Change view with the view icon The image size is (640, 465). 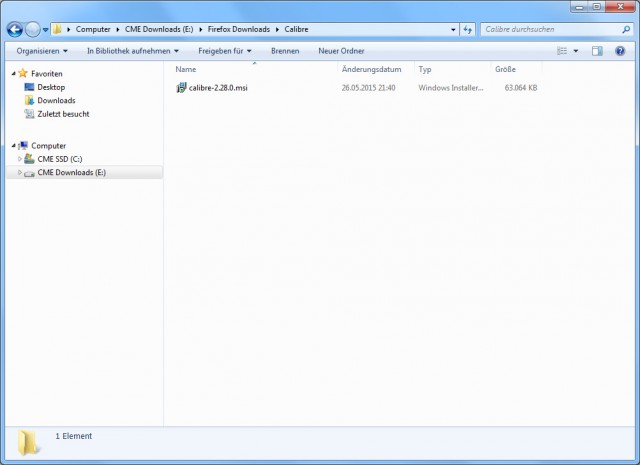pos(562,51)
